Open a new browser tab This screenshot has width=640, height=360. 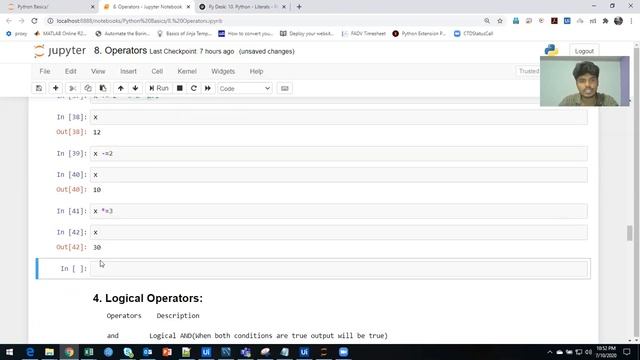[x=299, y=7]
